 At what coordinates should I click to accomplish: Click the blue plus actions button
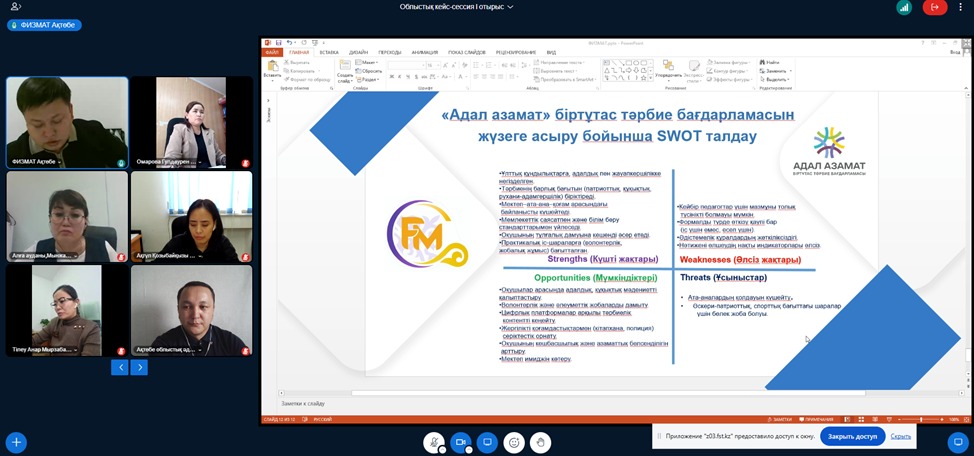pos(16,442)
